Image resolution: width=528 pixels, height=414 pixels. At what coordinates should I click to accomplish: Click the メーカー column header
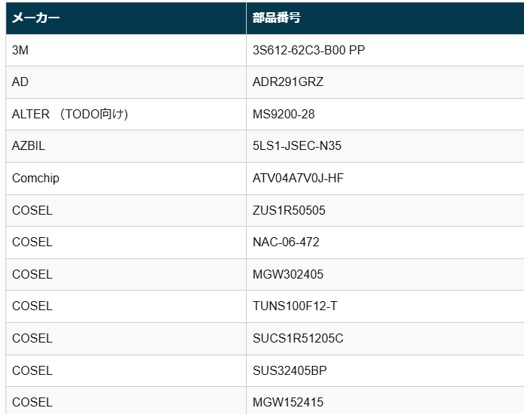tap(126, 18)
